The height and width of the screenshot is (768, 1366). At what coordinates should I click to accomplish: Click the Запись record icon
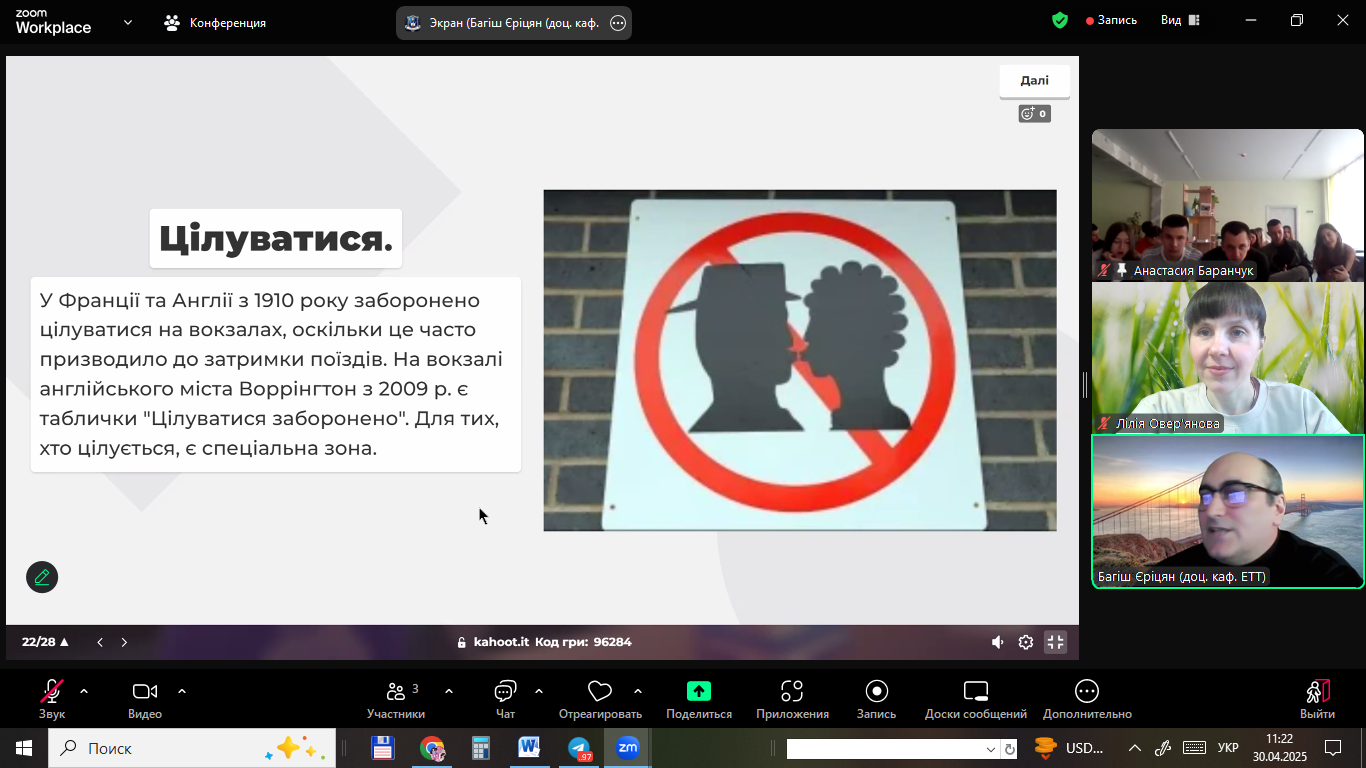pos(876,692)
